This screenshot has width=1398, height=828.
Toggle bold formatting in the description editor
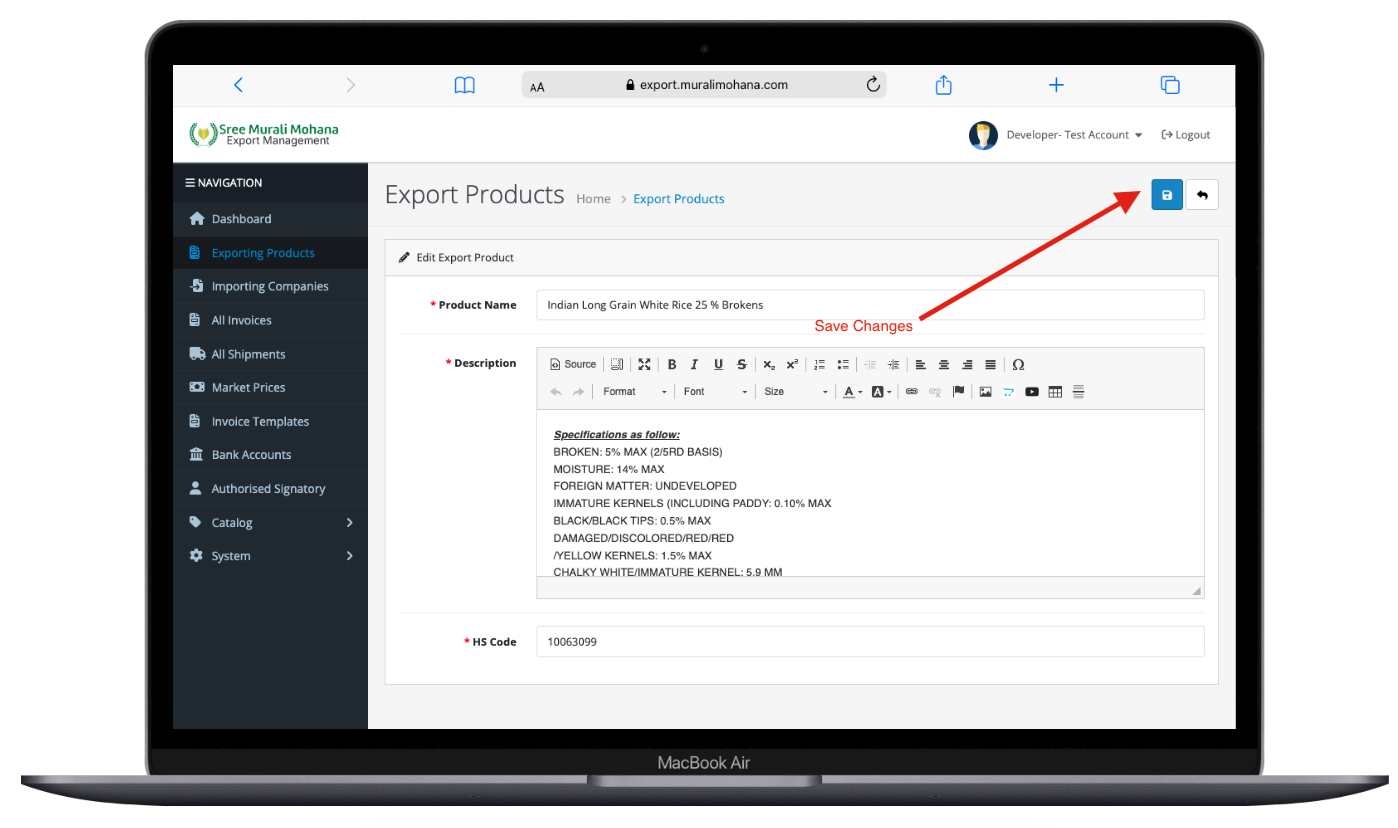672,364
